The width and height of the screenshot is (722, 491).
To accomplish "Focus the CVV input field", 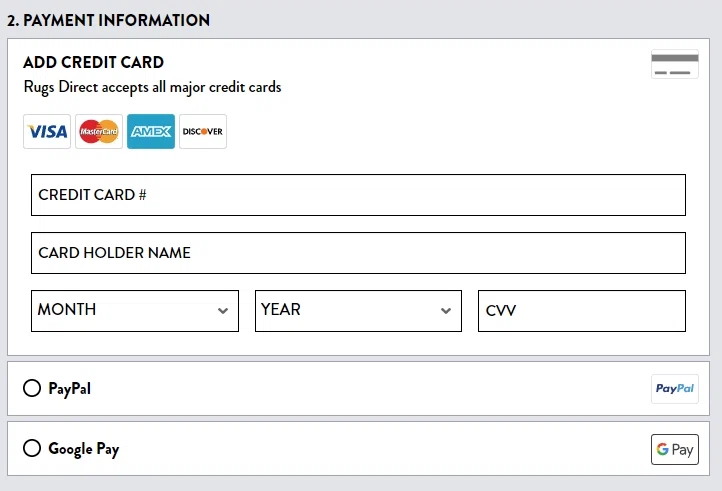I will (582, 310).
